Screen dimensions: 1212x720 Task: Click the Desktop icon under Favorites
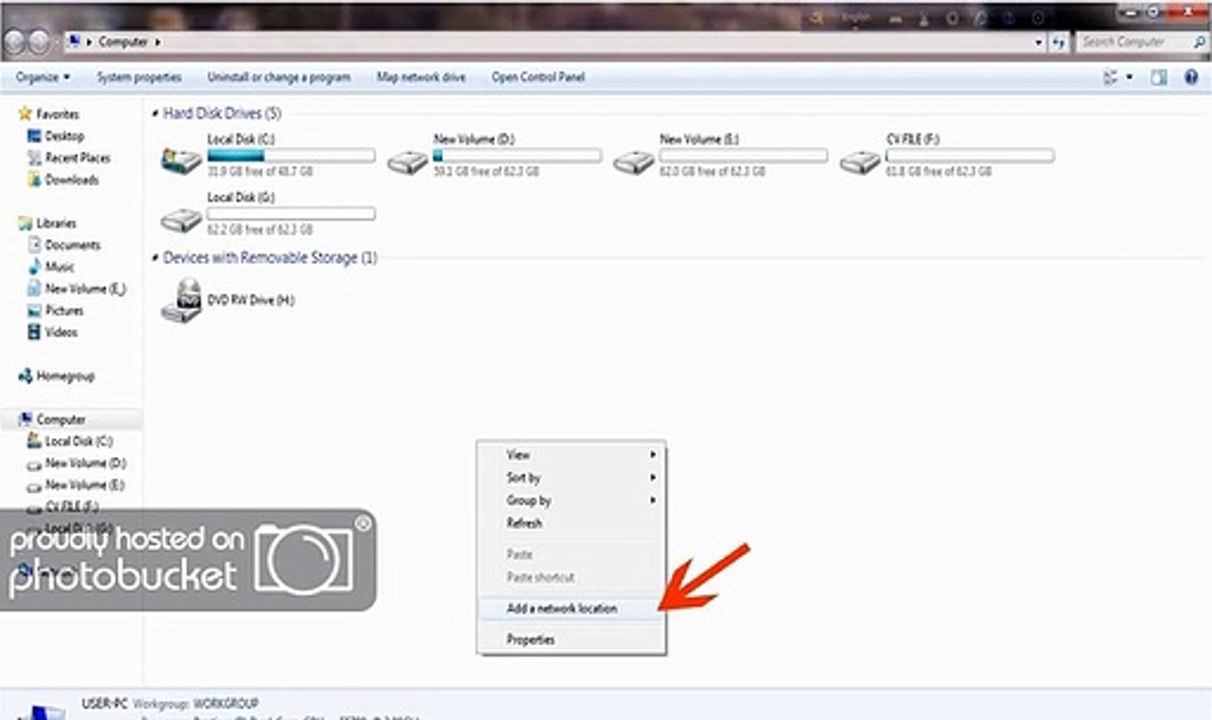coord(35,136)
